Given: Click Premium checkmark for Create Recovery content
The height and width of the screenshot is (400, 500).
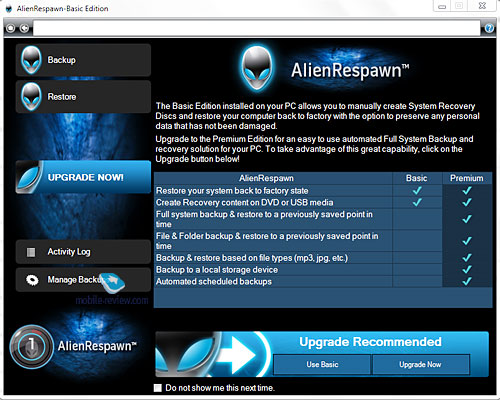Looking at the screenshot, I should click(x=467, y=202).
